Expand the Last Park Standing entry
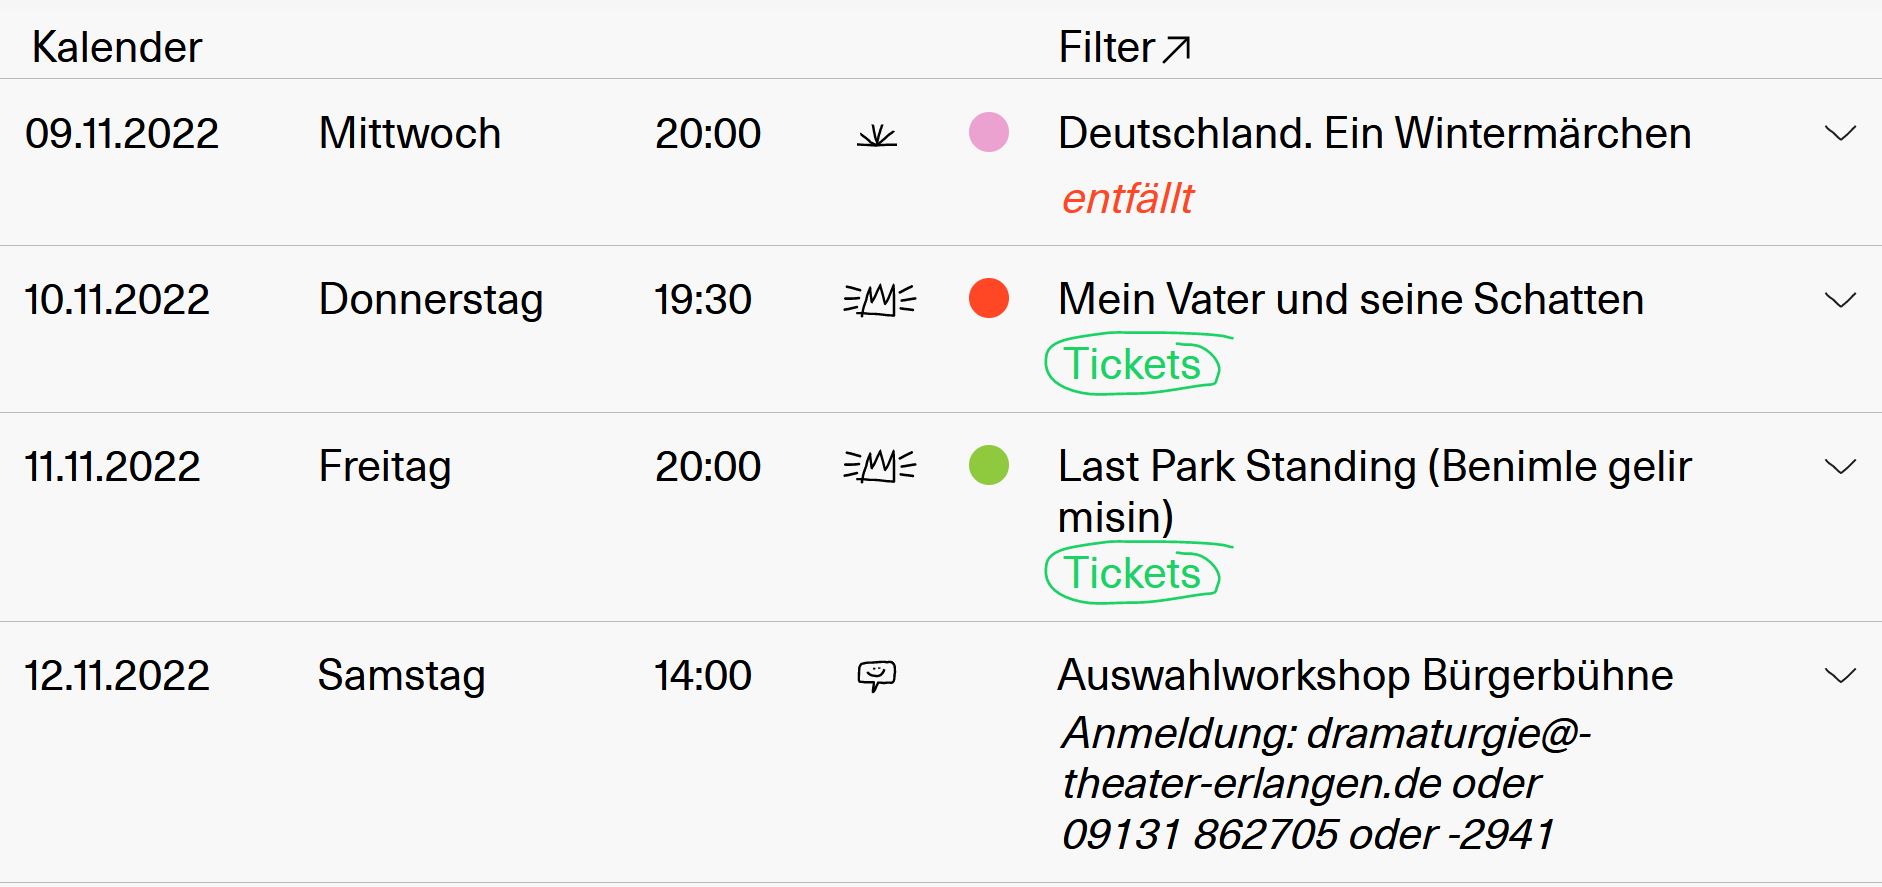Screen dimensions: 1882x887 (x=1840, y=467)
